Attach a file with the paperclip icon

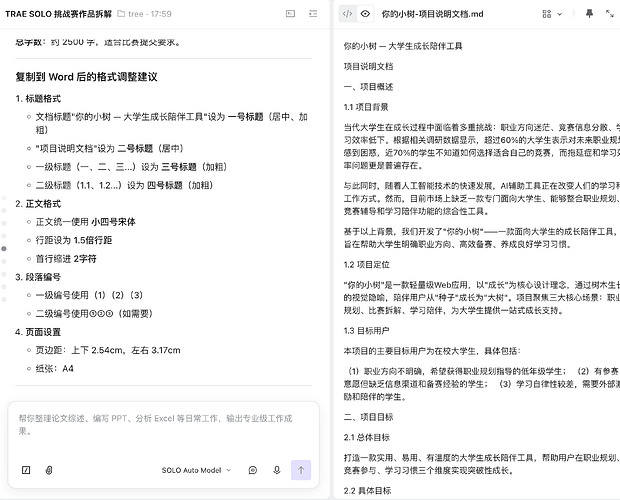49,470
